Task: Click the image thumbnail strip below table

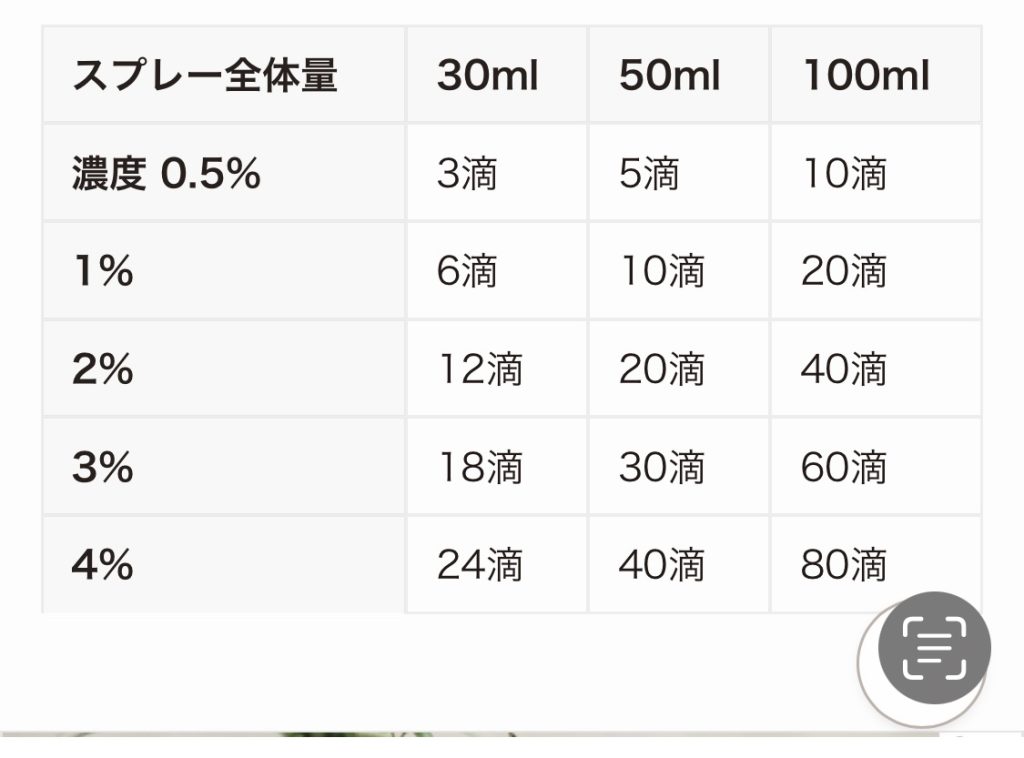Action: [x=470, y=734]
